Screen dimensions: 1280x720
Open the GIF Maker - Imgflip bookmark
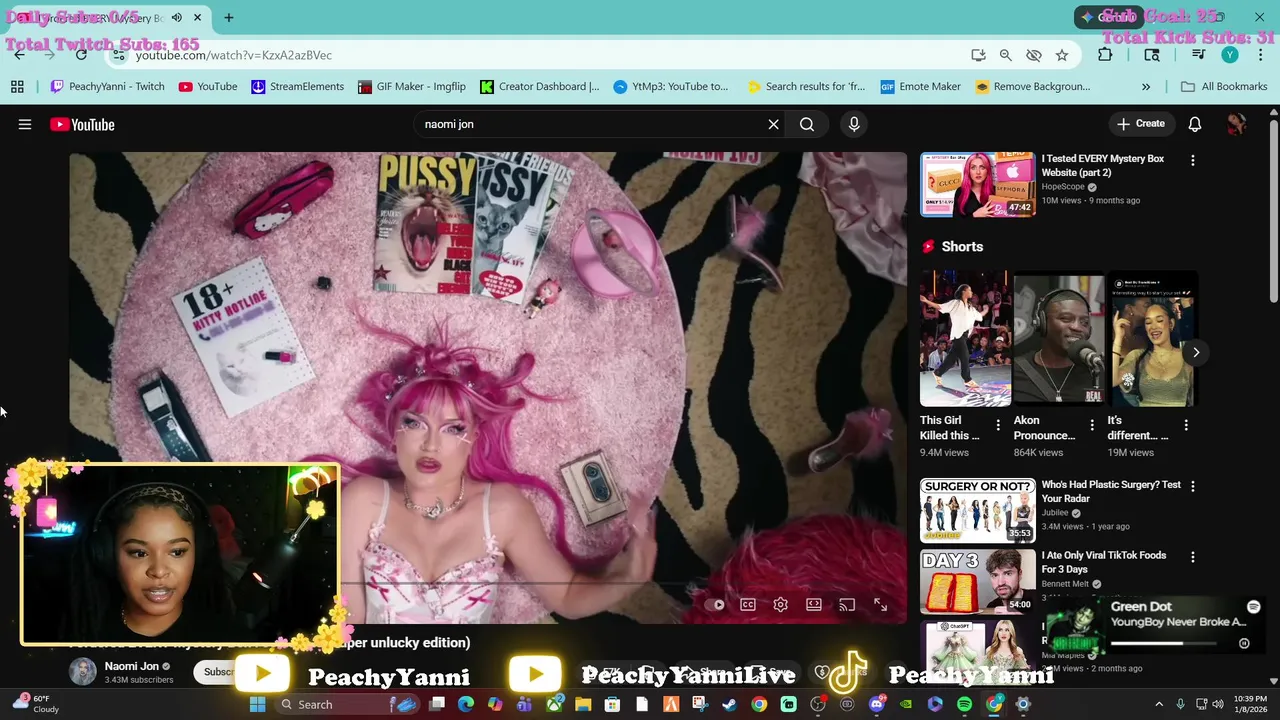412,86
